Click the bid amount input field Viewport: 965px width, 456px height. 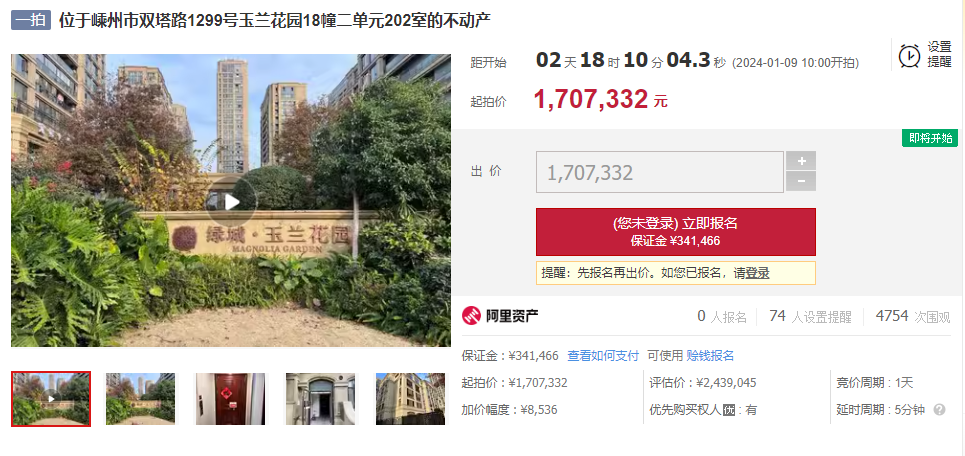tap(660, 172)
